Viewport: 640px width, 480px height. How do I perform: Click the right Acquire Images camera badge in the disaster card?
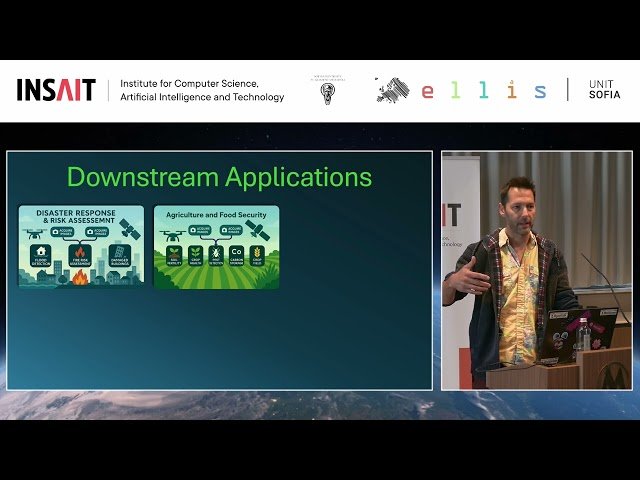[97, 232]
